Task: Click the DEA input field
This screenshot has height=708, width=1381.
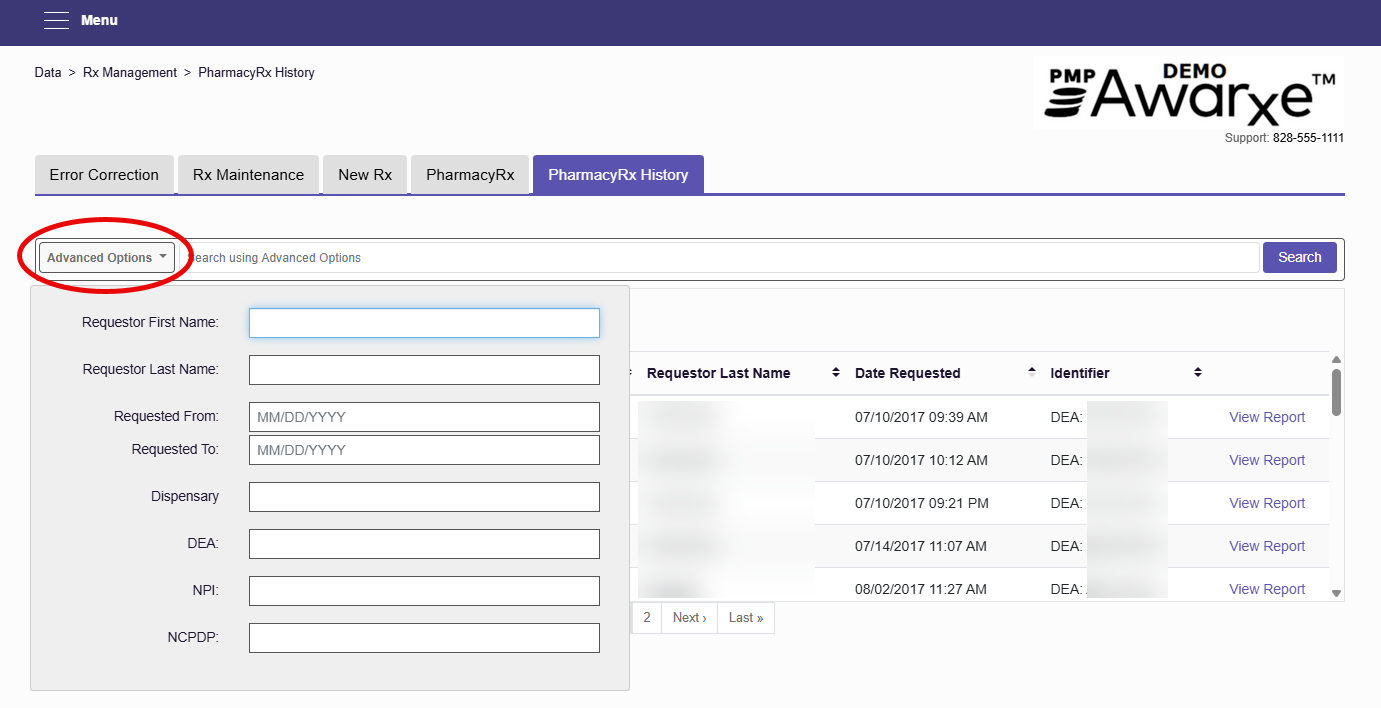Action: [424, 544]
